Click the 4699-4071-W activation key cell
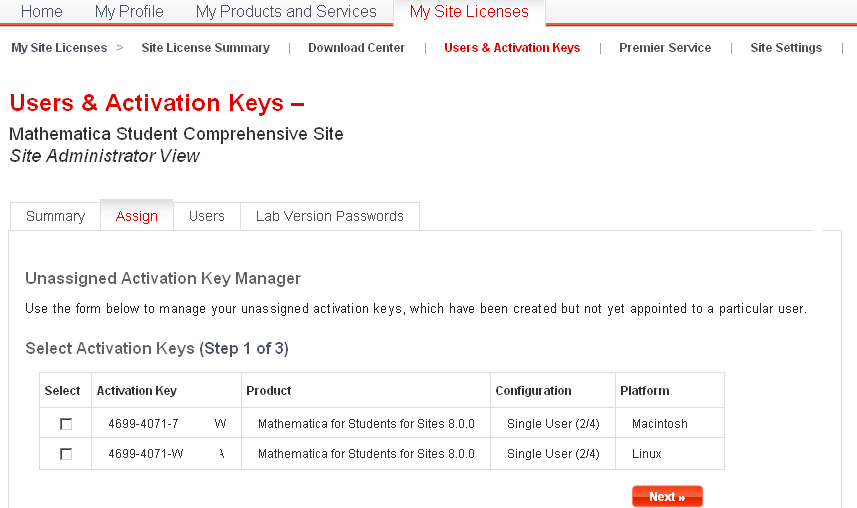The image size is (857, 508). [x=166, y=453]
